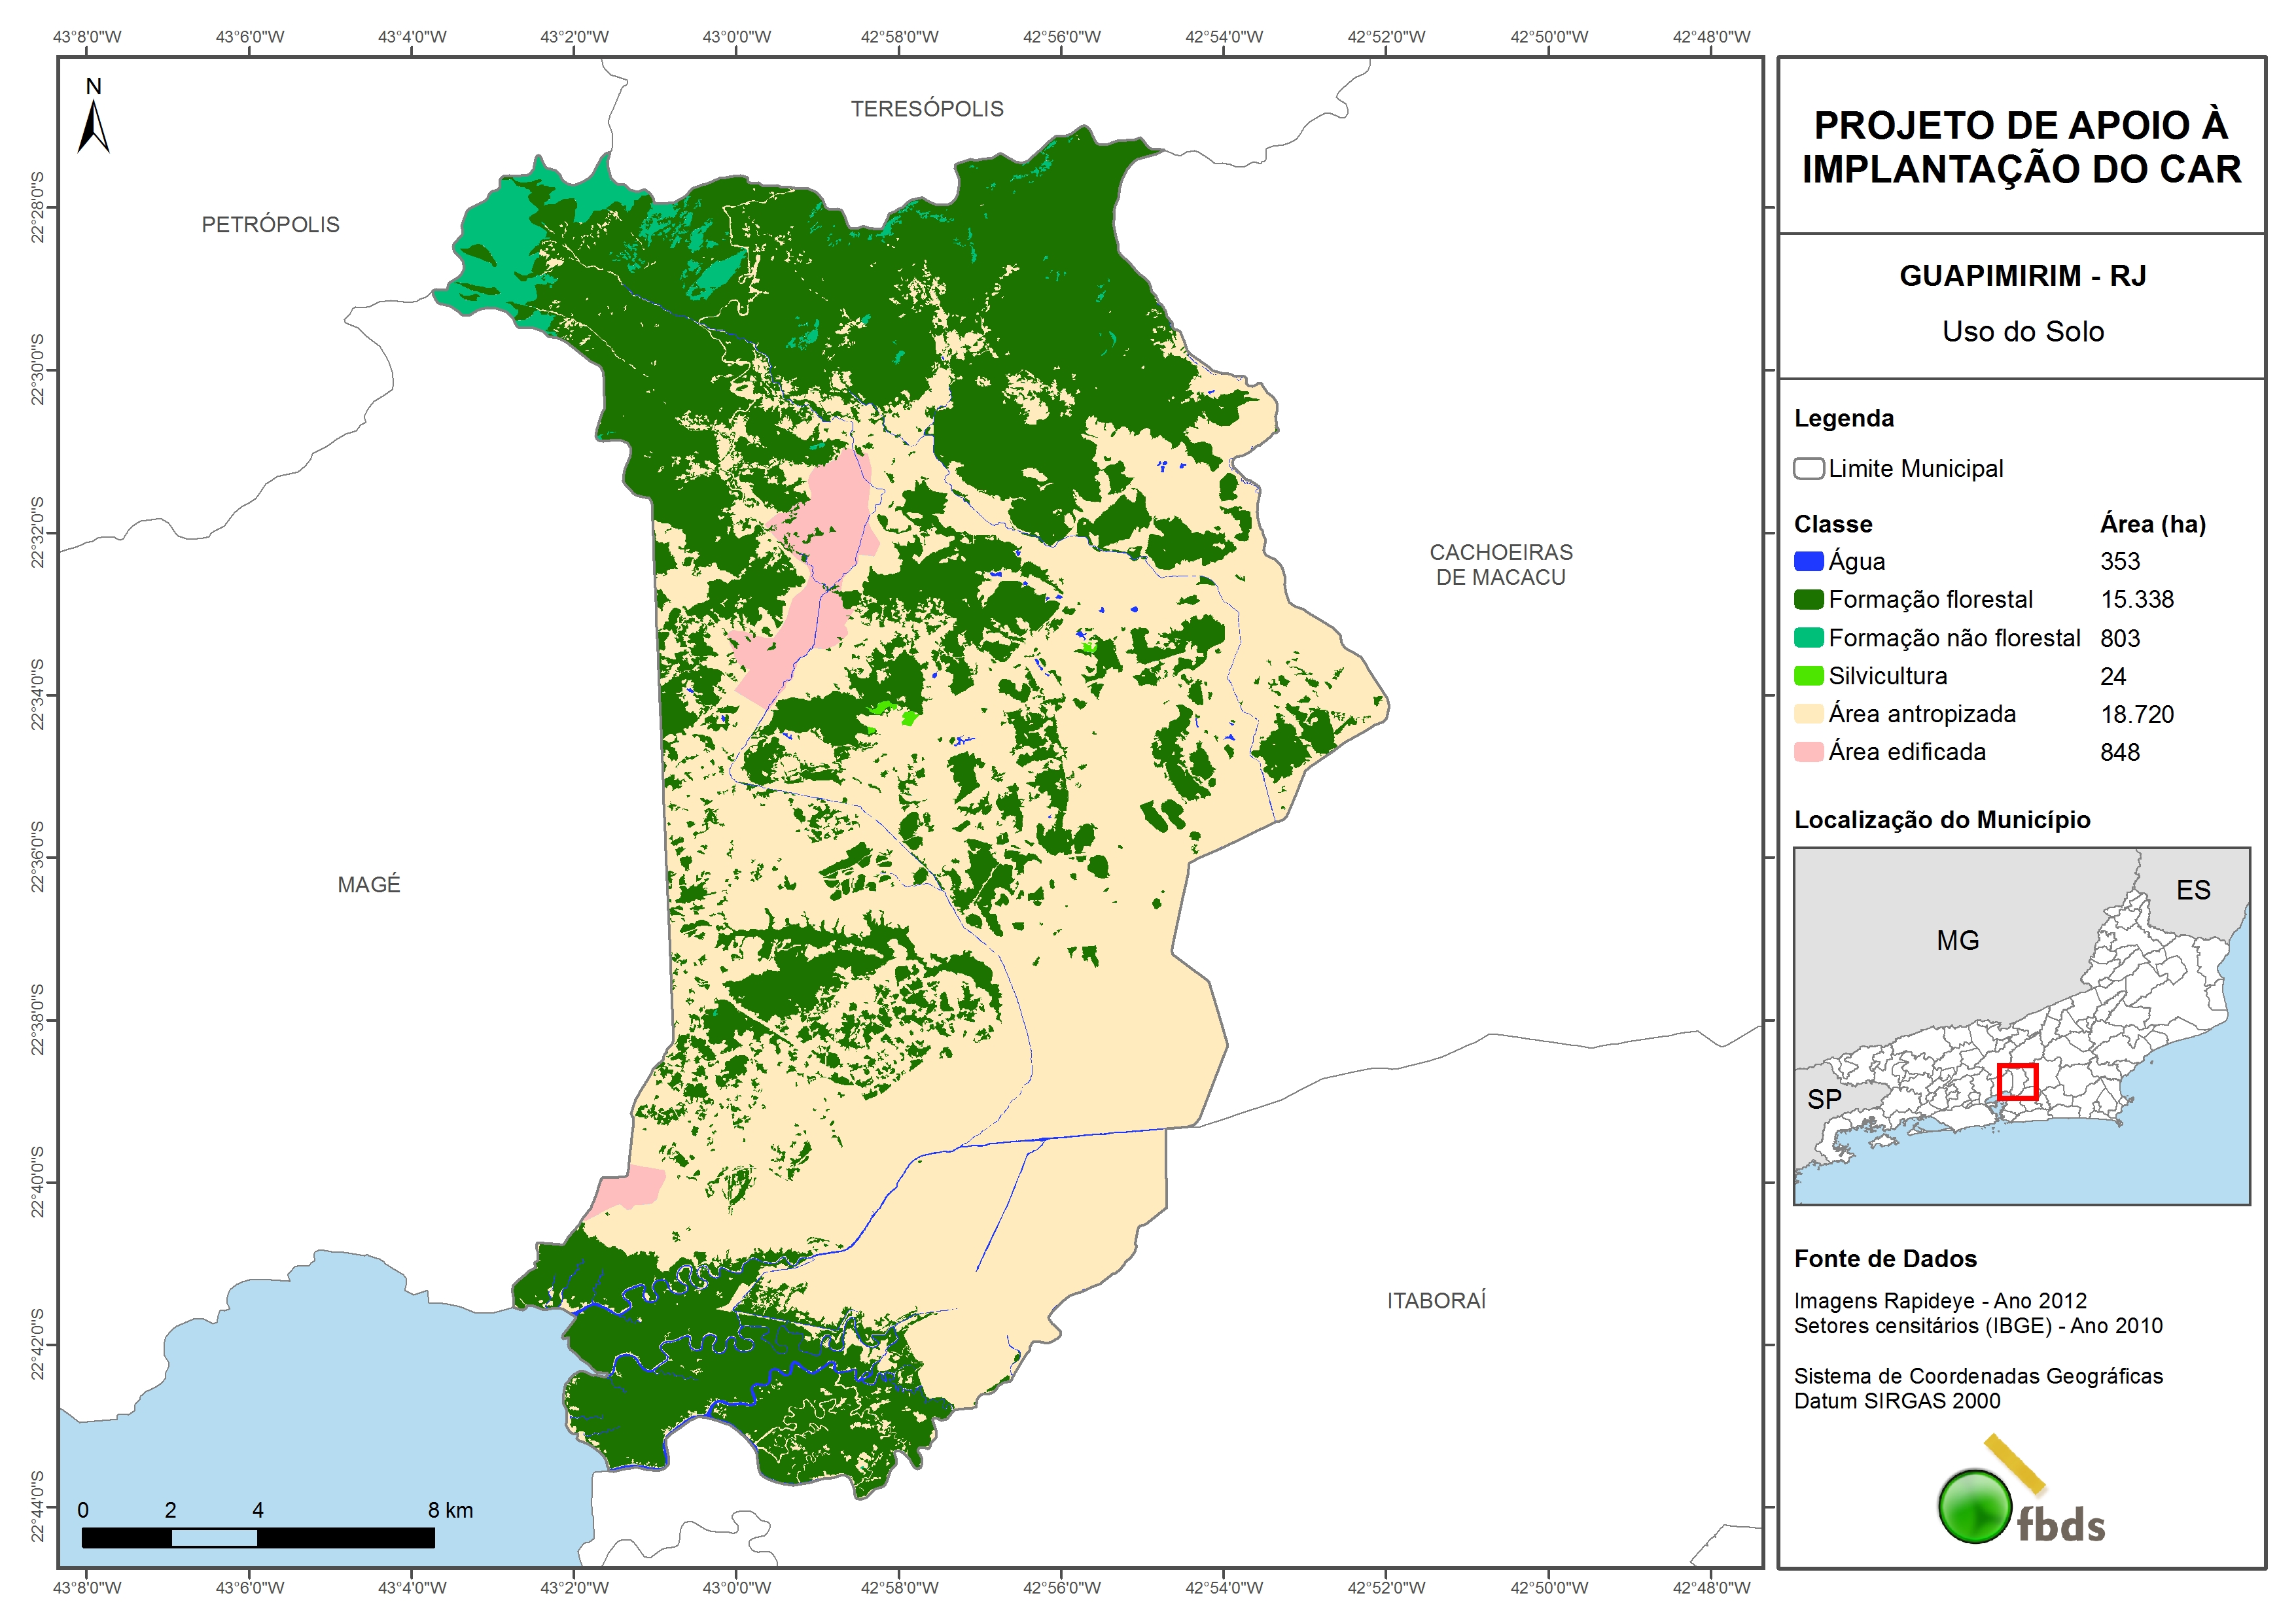
Task: Click the pink Área edificada swatch
Action: click(1808, 751)
